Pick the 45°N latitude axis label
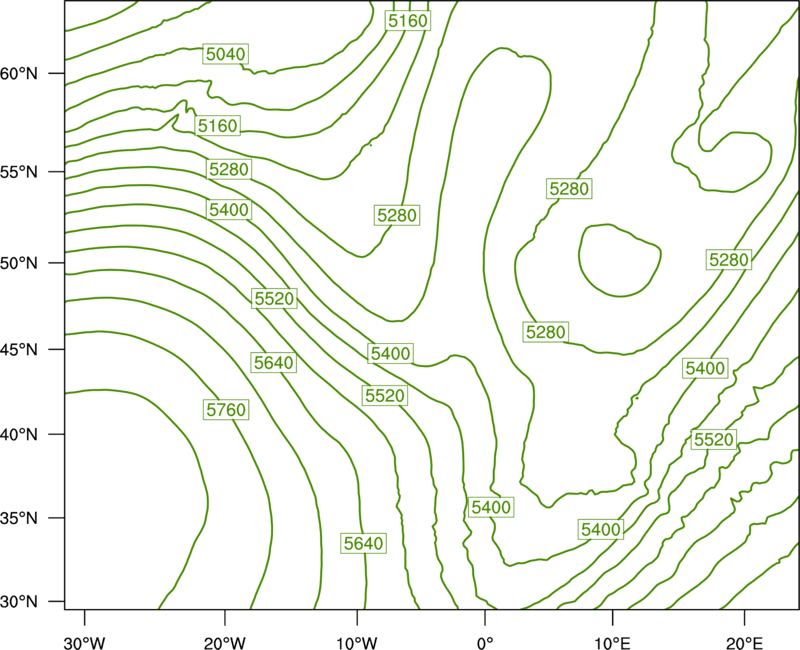This screenshot has width=800, height=650. point(19,349)
